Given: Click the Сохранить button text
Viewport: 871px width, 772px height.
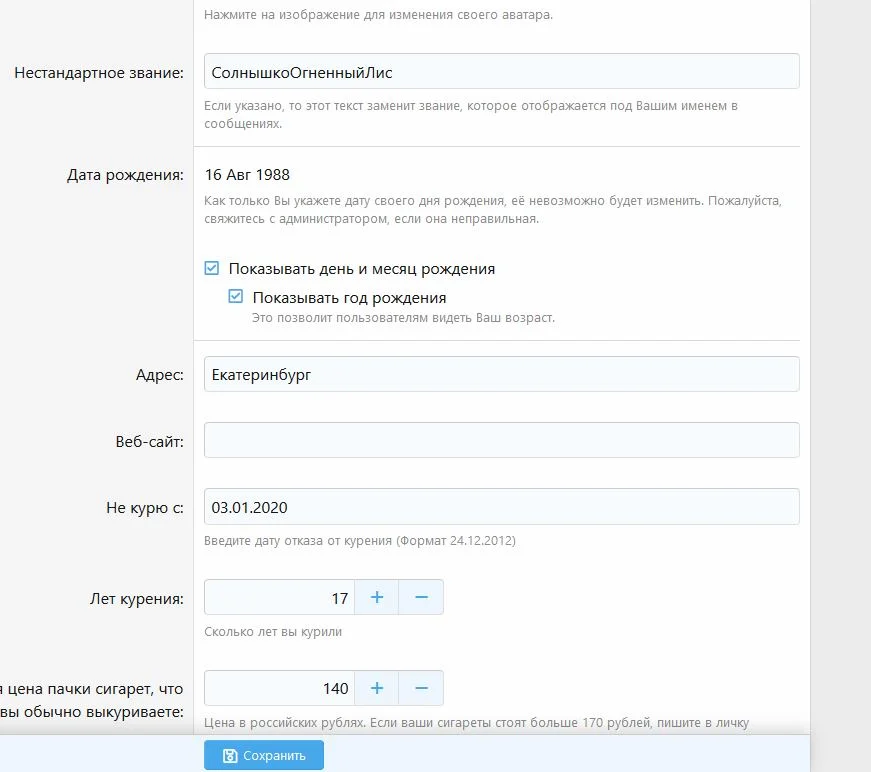Looking at the screenshot, I should (x=275, y=756).
